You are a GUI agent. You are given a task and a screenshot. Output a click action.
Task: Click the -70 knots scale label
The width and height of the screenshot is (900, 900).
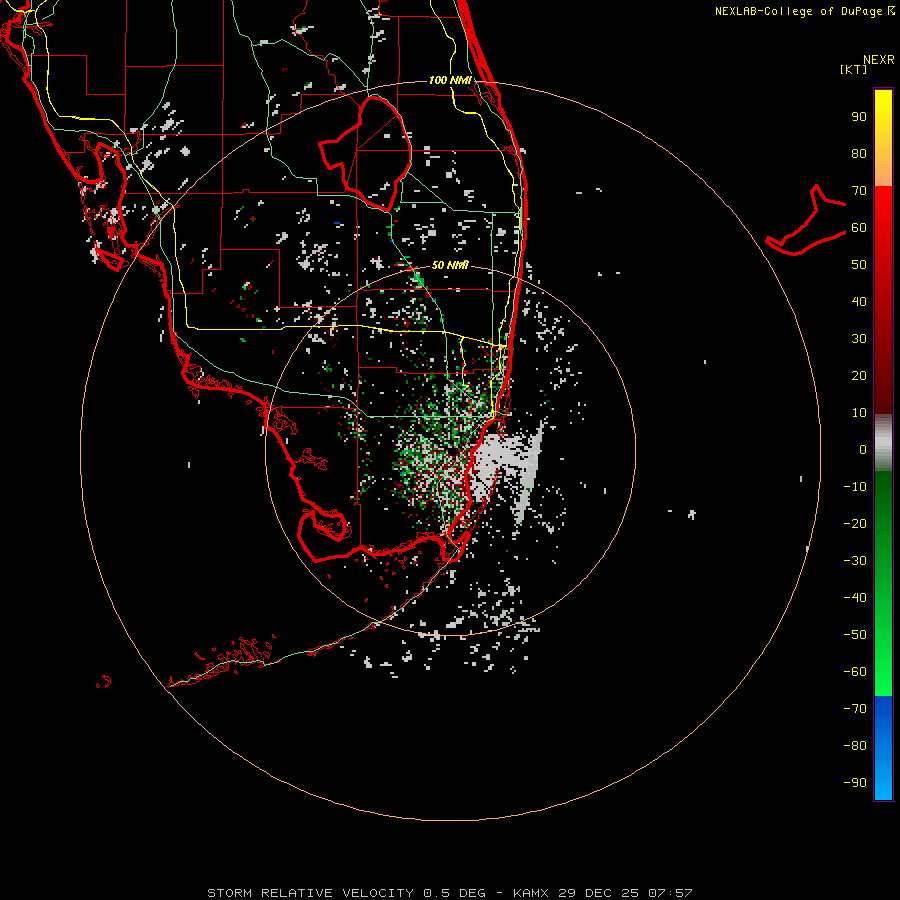coord(855,708)
